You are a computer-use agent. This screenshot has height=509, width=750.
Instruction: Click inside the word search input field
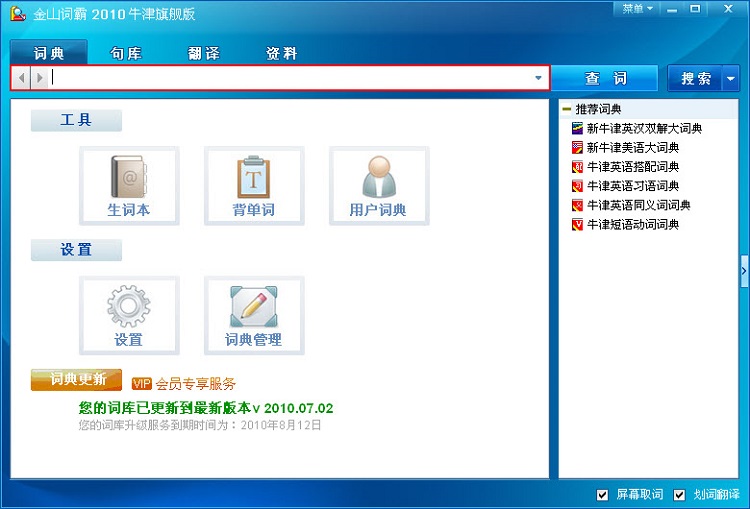(x=290, y=78)
